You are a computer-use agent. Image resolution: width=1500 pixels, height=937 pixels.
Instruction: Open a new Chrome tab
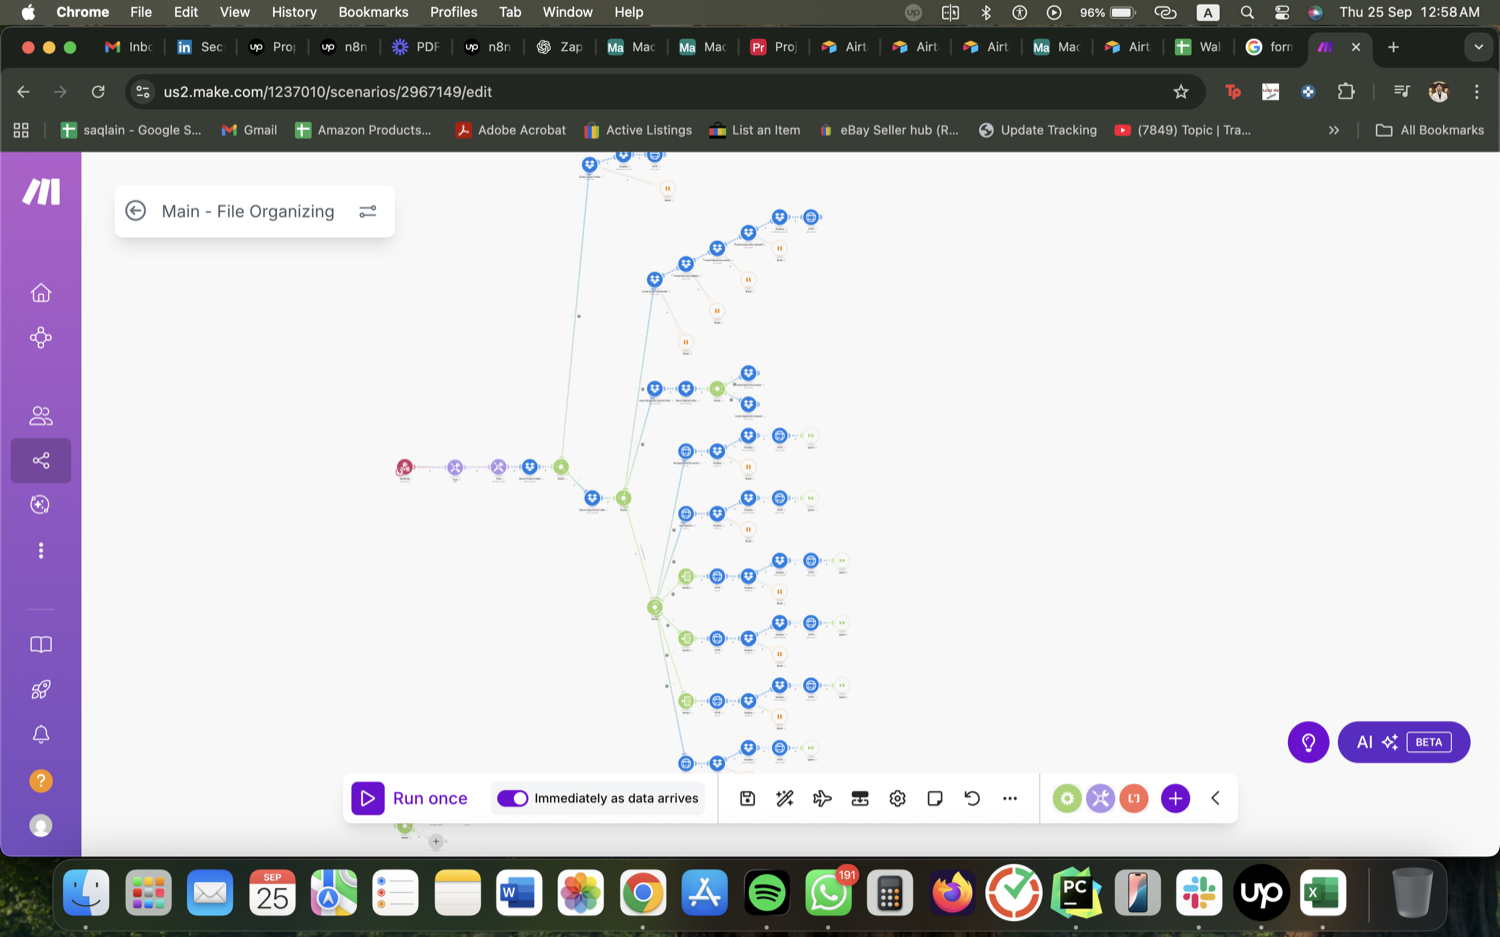(x=1393, y=47)
